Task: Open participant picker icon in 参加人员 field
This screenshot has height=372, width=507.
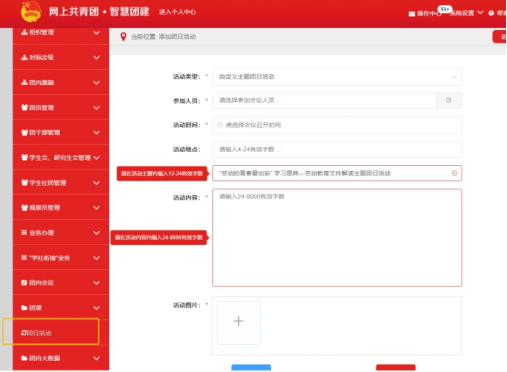Action: (449, 100)
